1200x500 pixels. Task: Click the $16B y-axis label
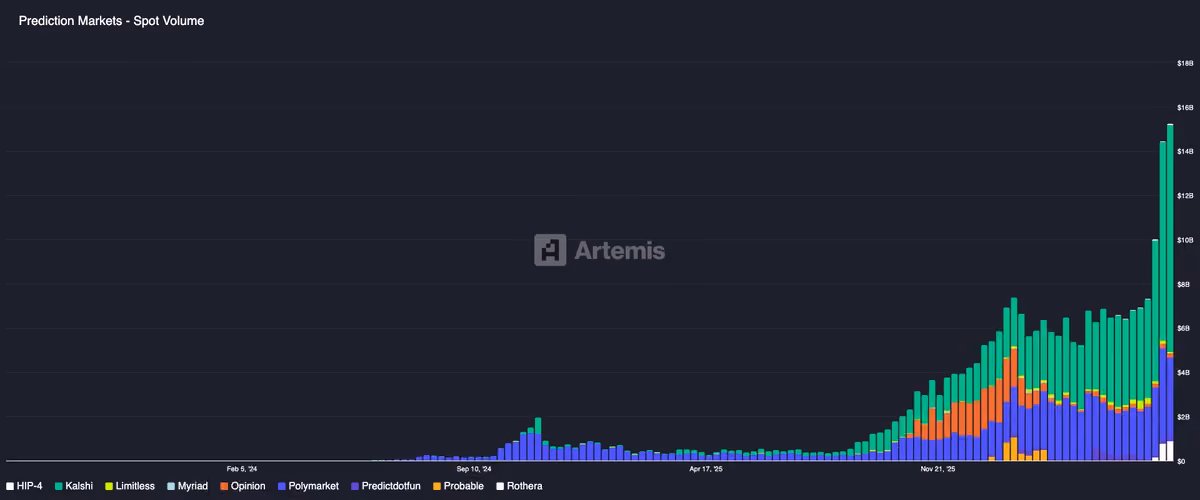(1185, 107)
